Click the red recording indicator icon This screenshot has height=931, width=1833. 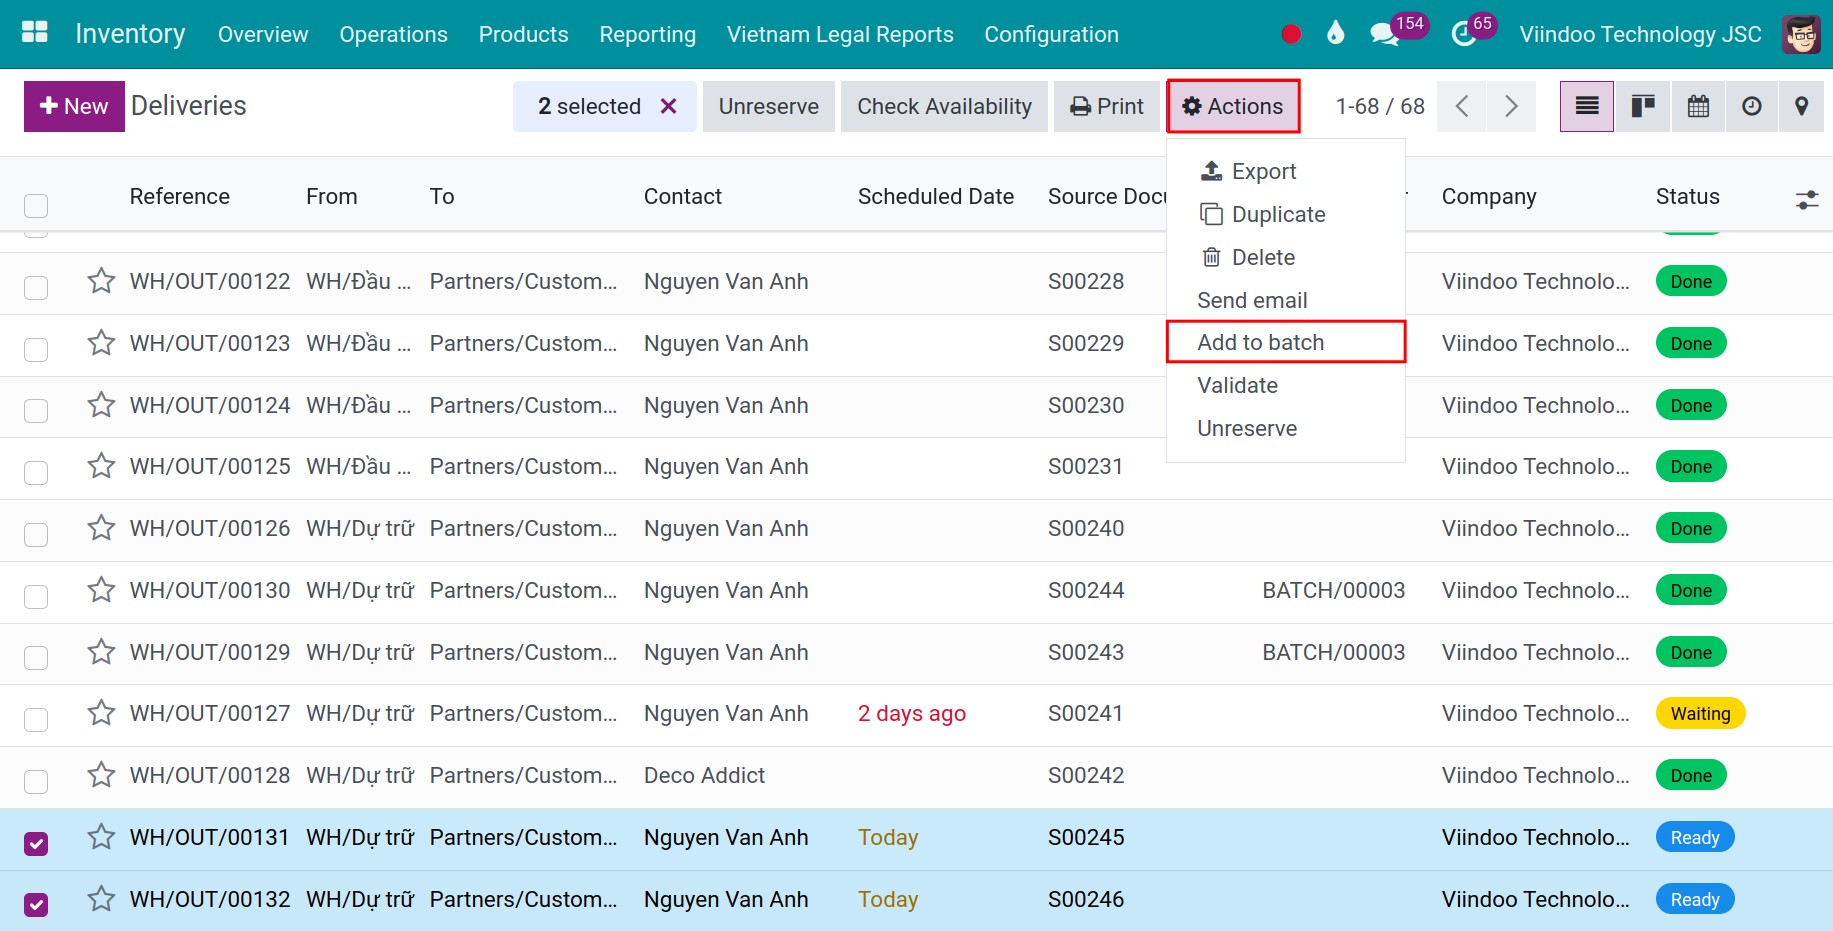pyautogui.click(x=1291, y=34)
